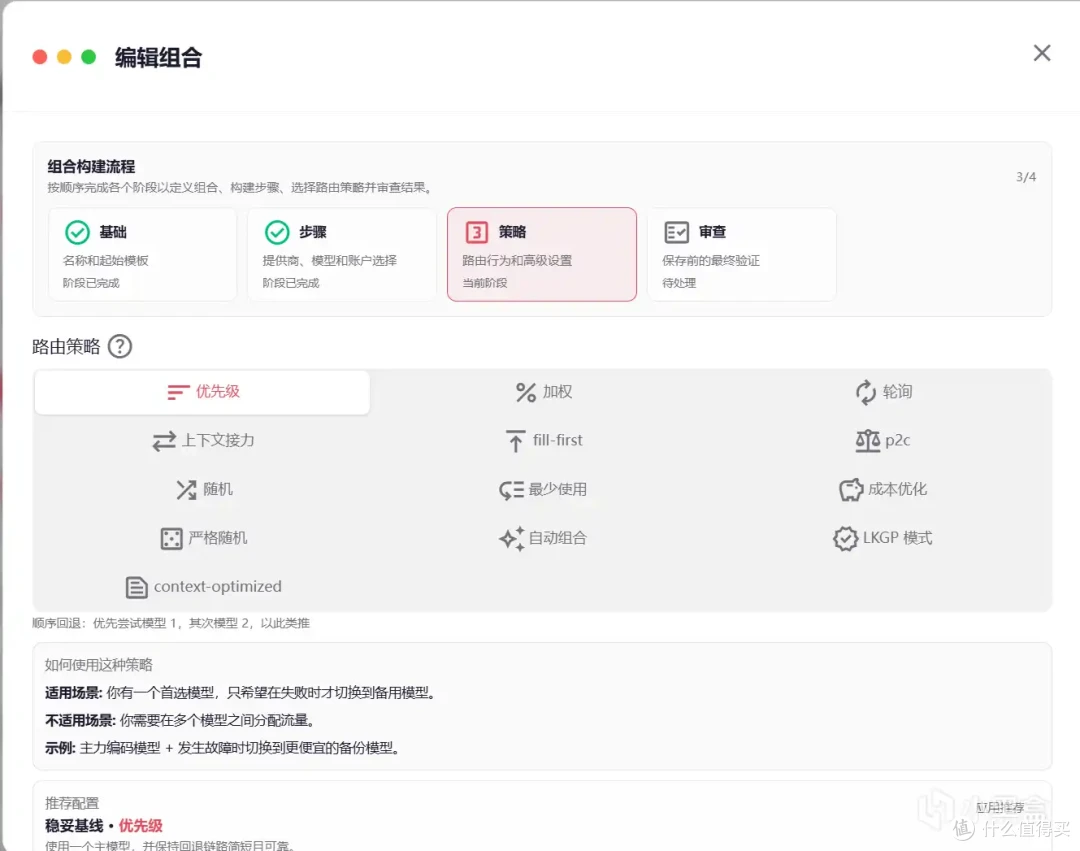Click the red 优先级 text in 稳妥基线
The image size is (1080, 851).
pyautogui.click(x=141, y=826)
